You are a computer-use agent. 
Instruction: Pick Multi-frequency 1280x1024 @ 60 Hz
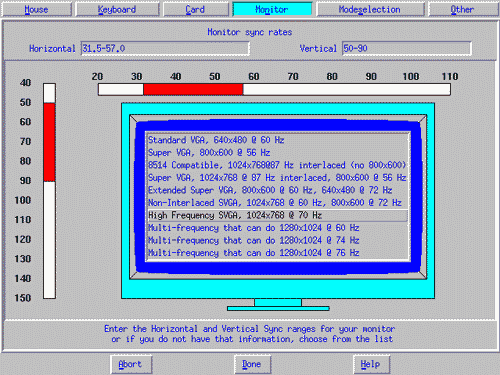click(x=277, y=228)
